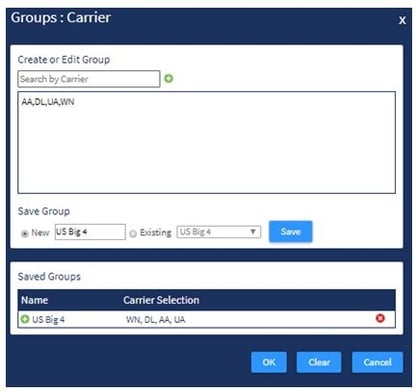Screen dimensions: 416x392
Task: Close the Groups : Carrier dialog
Action: [402, 20]
